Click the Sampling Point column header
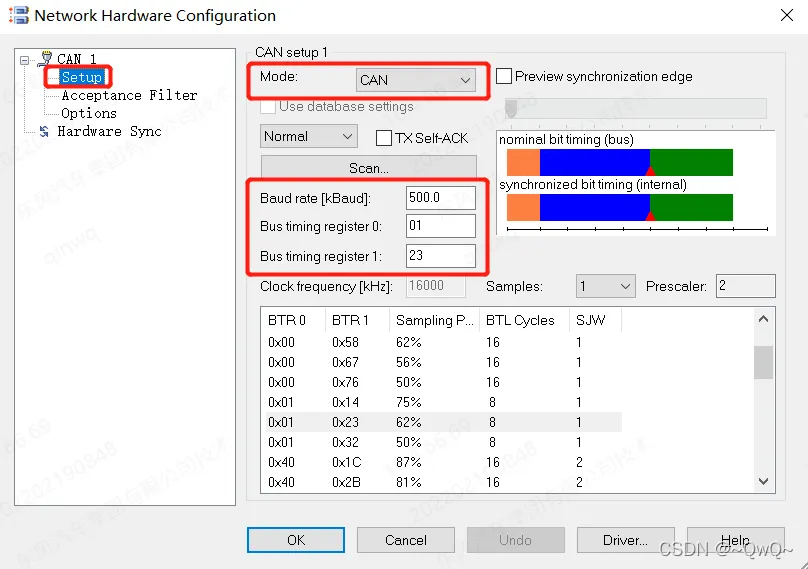Screen dimensions: 808x569 pyautogui.click(x=435, y=320)
